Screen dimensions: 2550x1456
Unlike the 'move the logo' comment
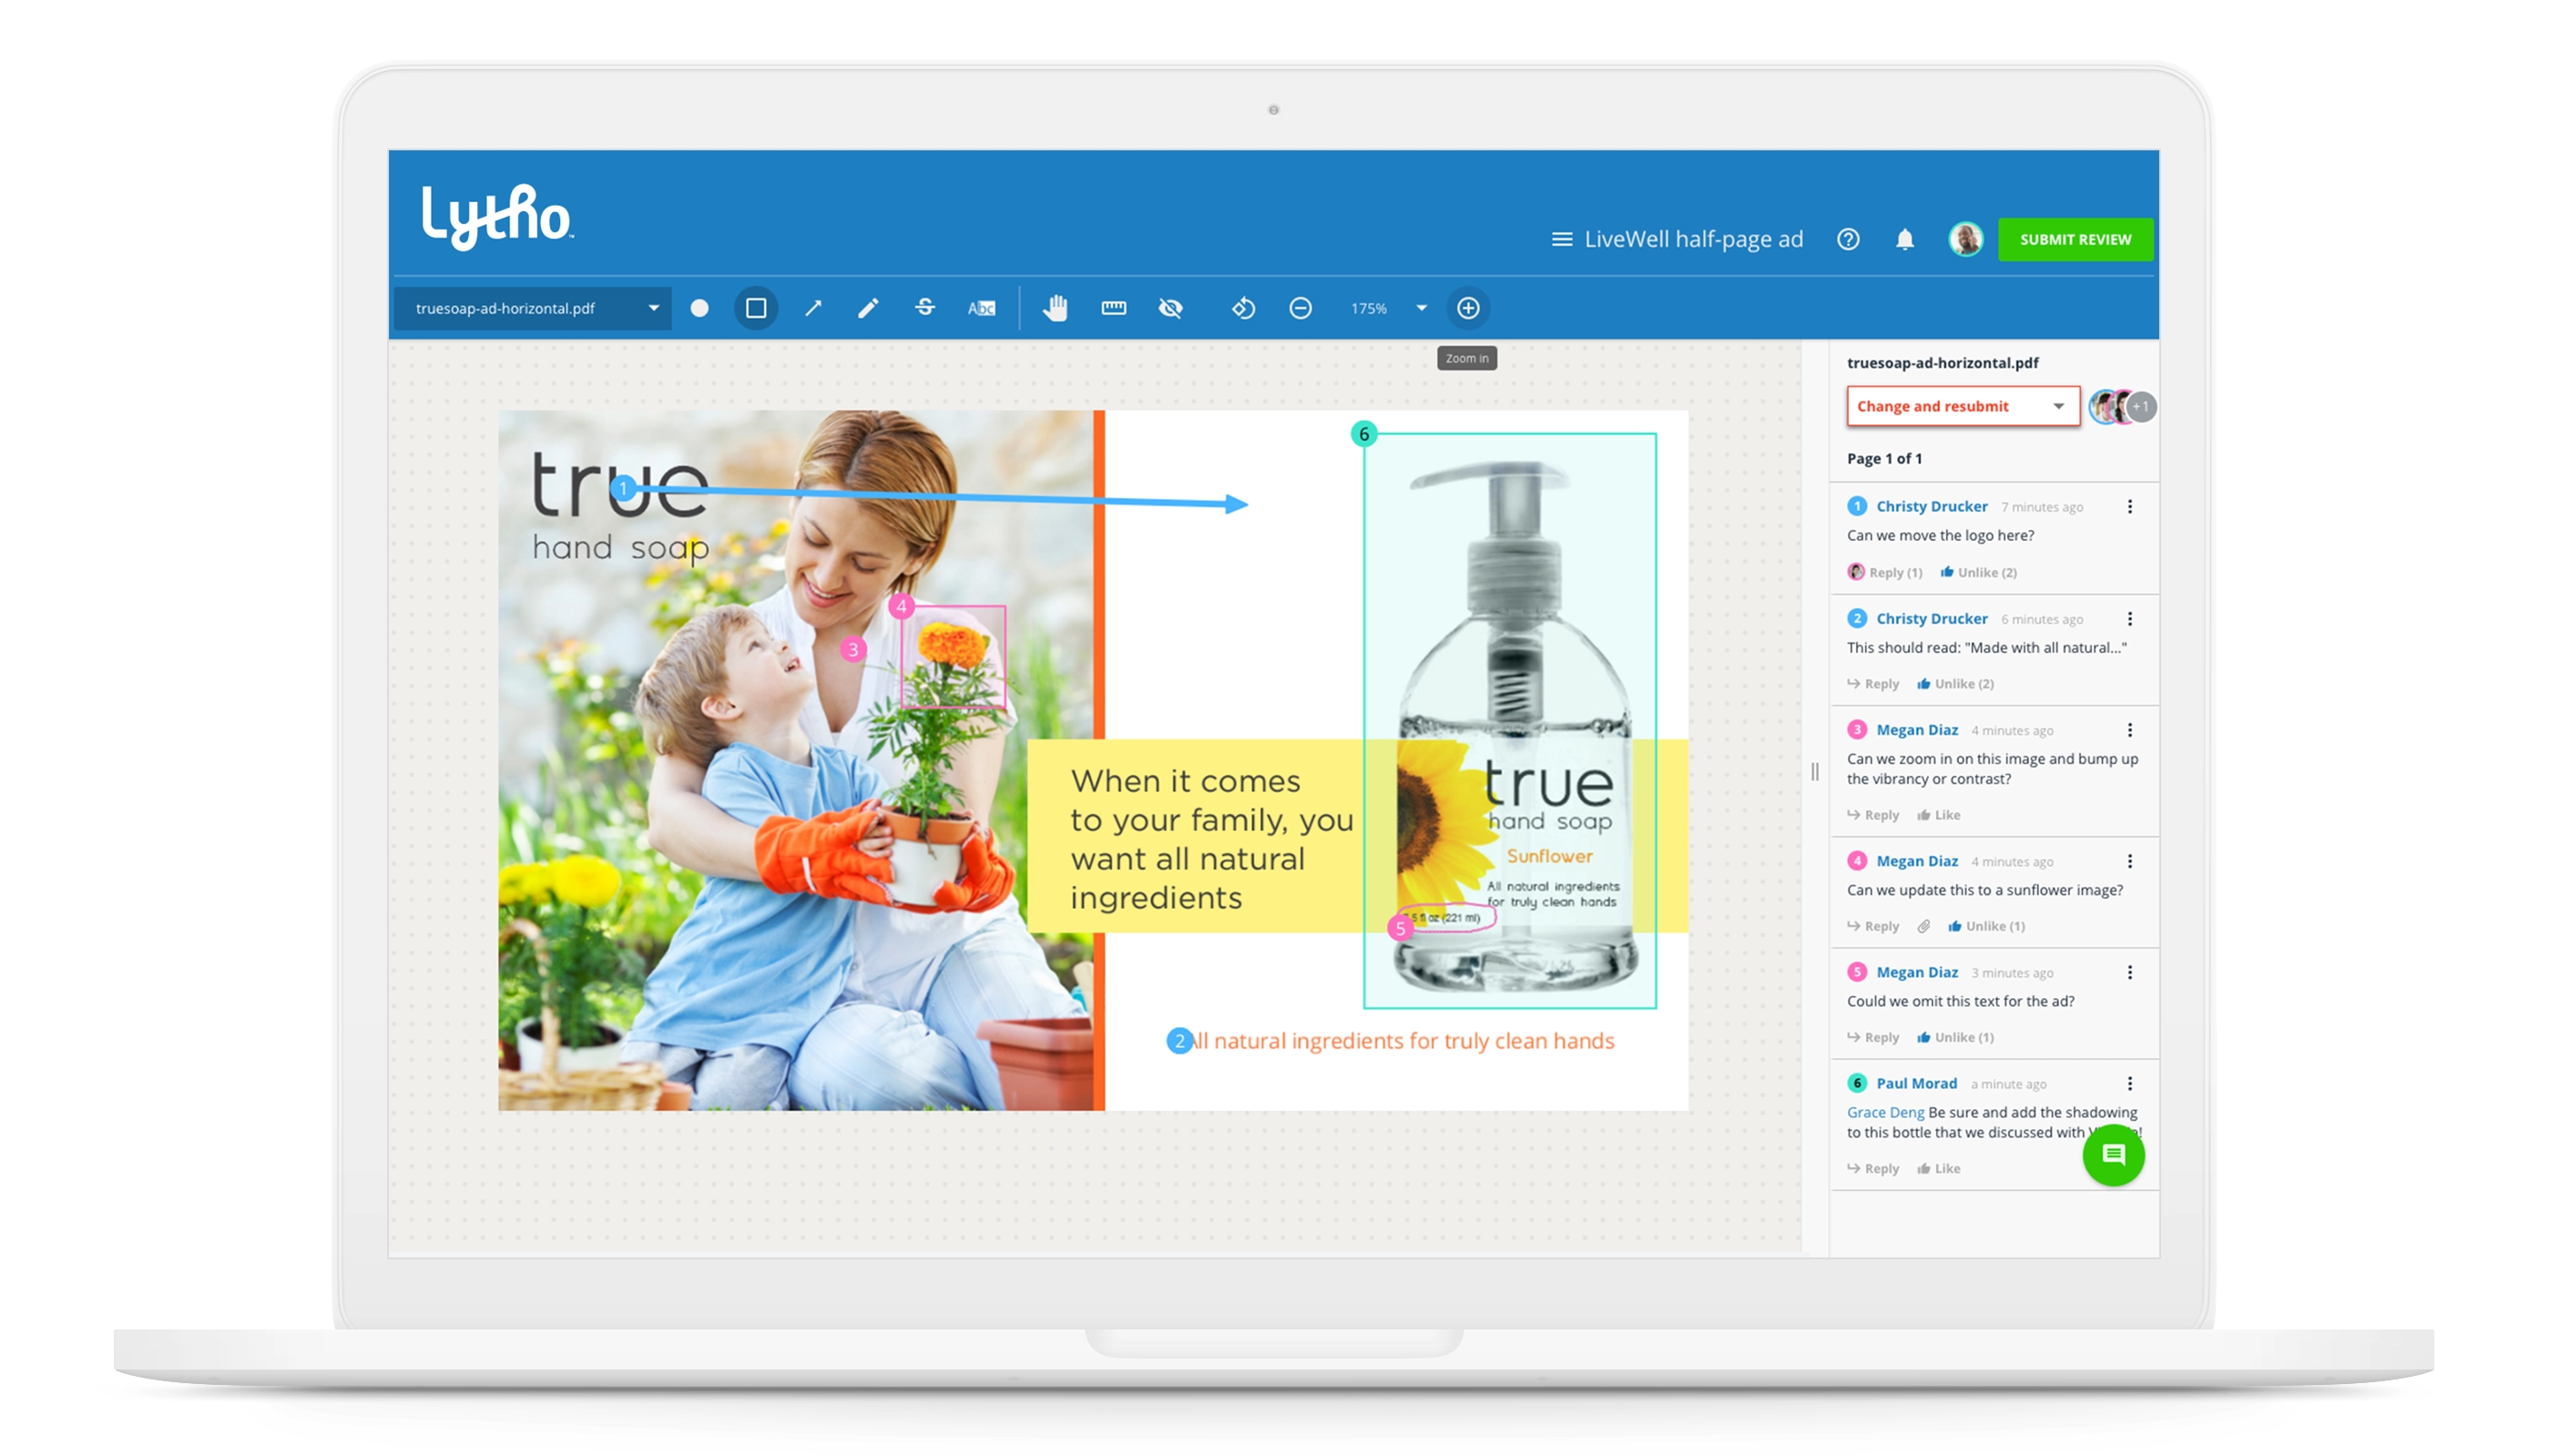point(1978,572)
